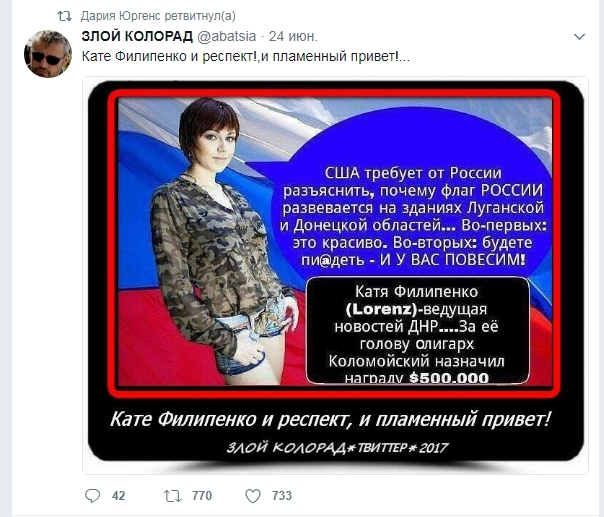Open the tweet's 24 июн. timestamp
The image size is (604, 517).
pyautogui.click(x=293, y=36)
